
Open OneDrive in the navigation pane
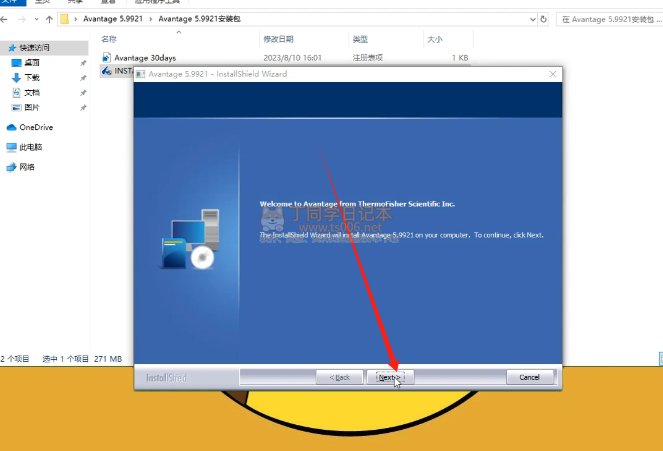click(x=36, y=127)
